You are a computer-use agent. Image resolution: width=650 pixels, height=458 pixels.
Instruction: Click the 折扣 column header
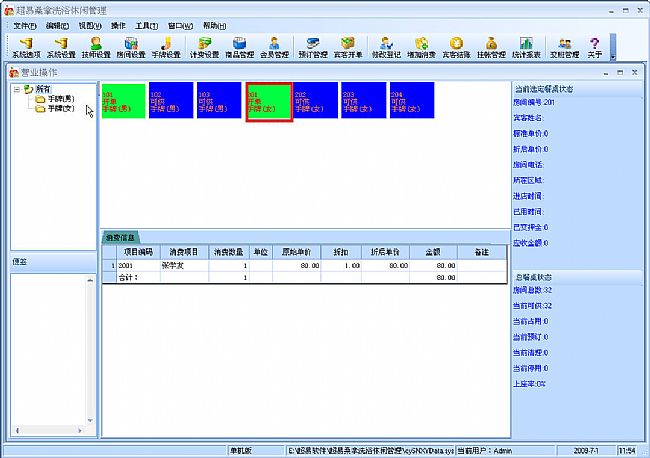point(341,252)
